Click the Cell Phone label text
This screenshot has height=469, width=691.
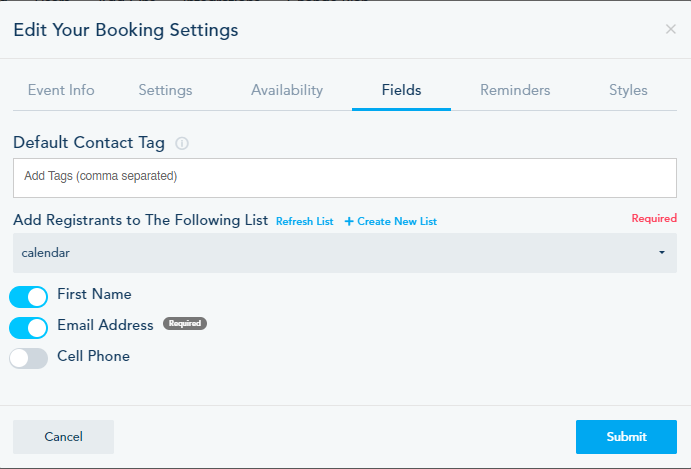[93, 356]
